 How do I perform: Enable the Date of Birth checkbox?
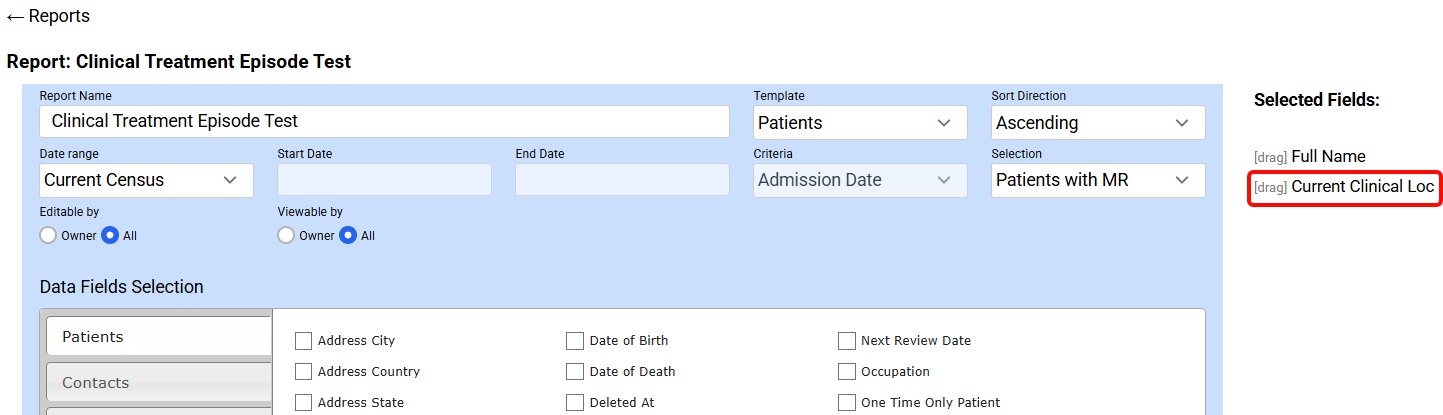click(575, 341)
